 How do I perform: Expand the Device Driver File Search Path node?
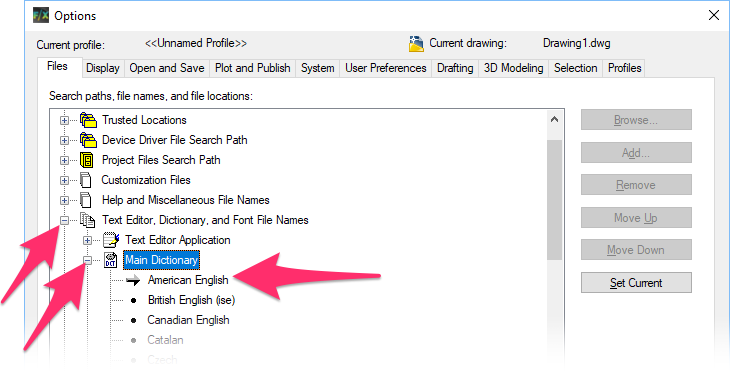point(64,140)
